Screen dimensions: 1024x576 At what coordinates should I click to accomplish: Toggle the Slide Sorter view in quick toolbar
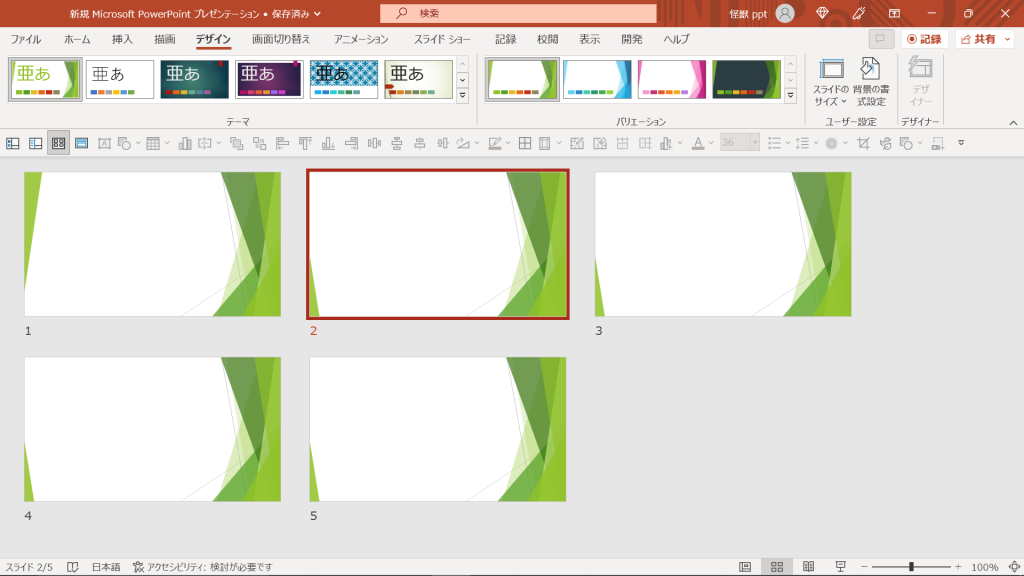click(58, 143)
